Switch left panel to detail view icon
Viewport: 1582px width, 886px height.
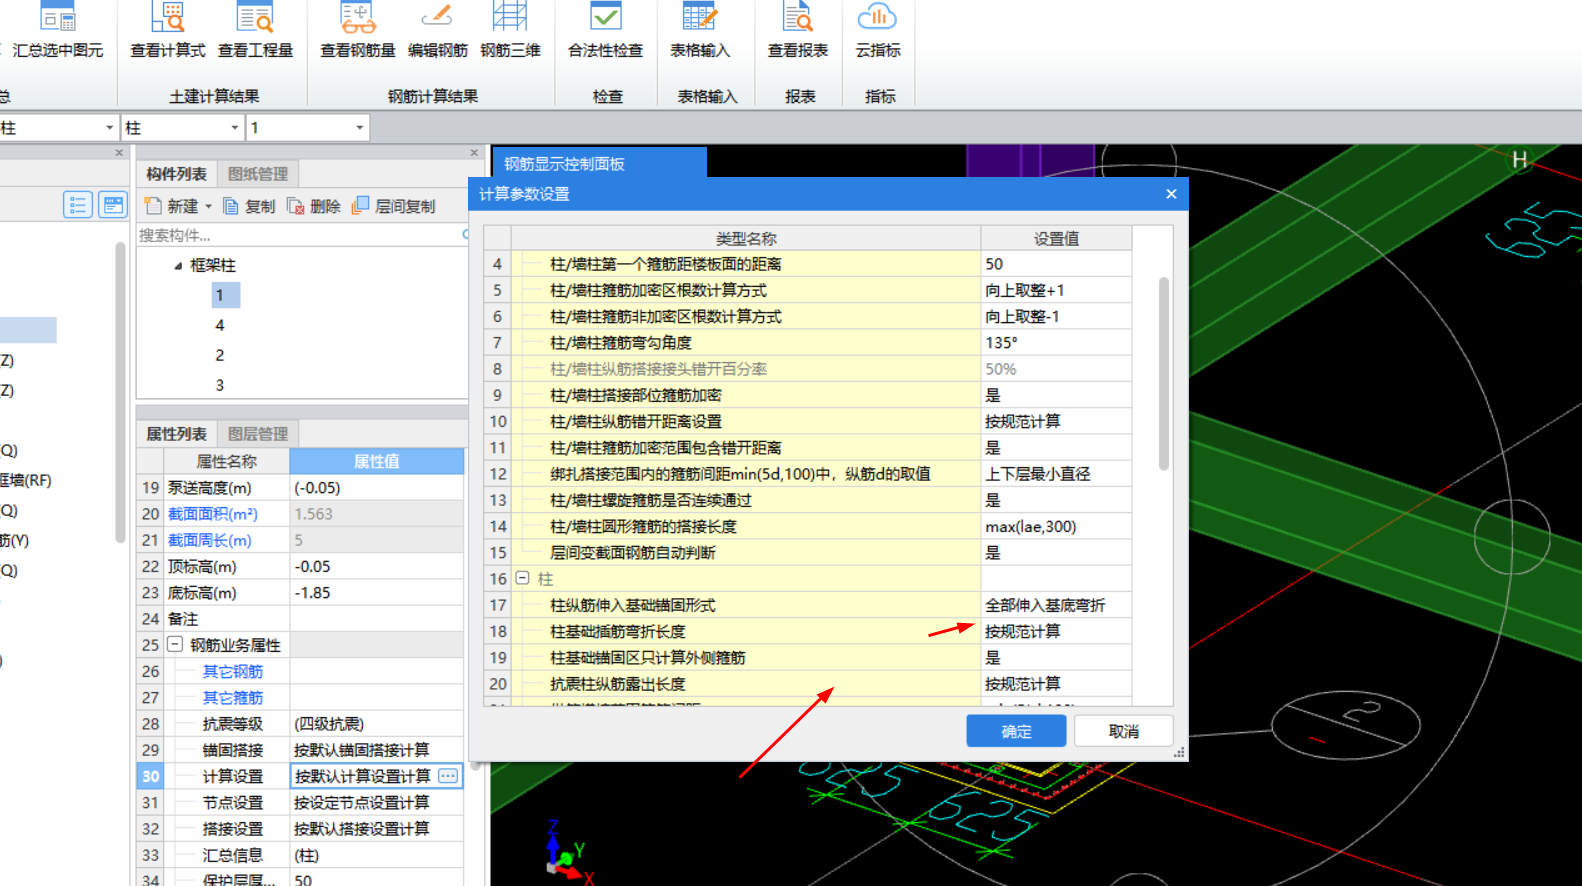tap(113, 205)
